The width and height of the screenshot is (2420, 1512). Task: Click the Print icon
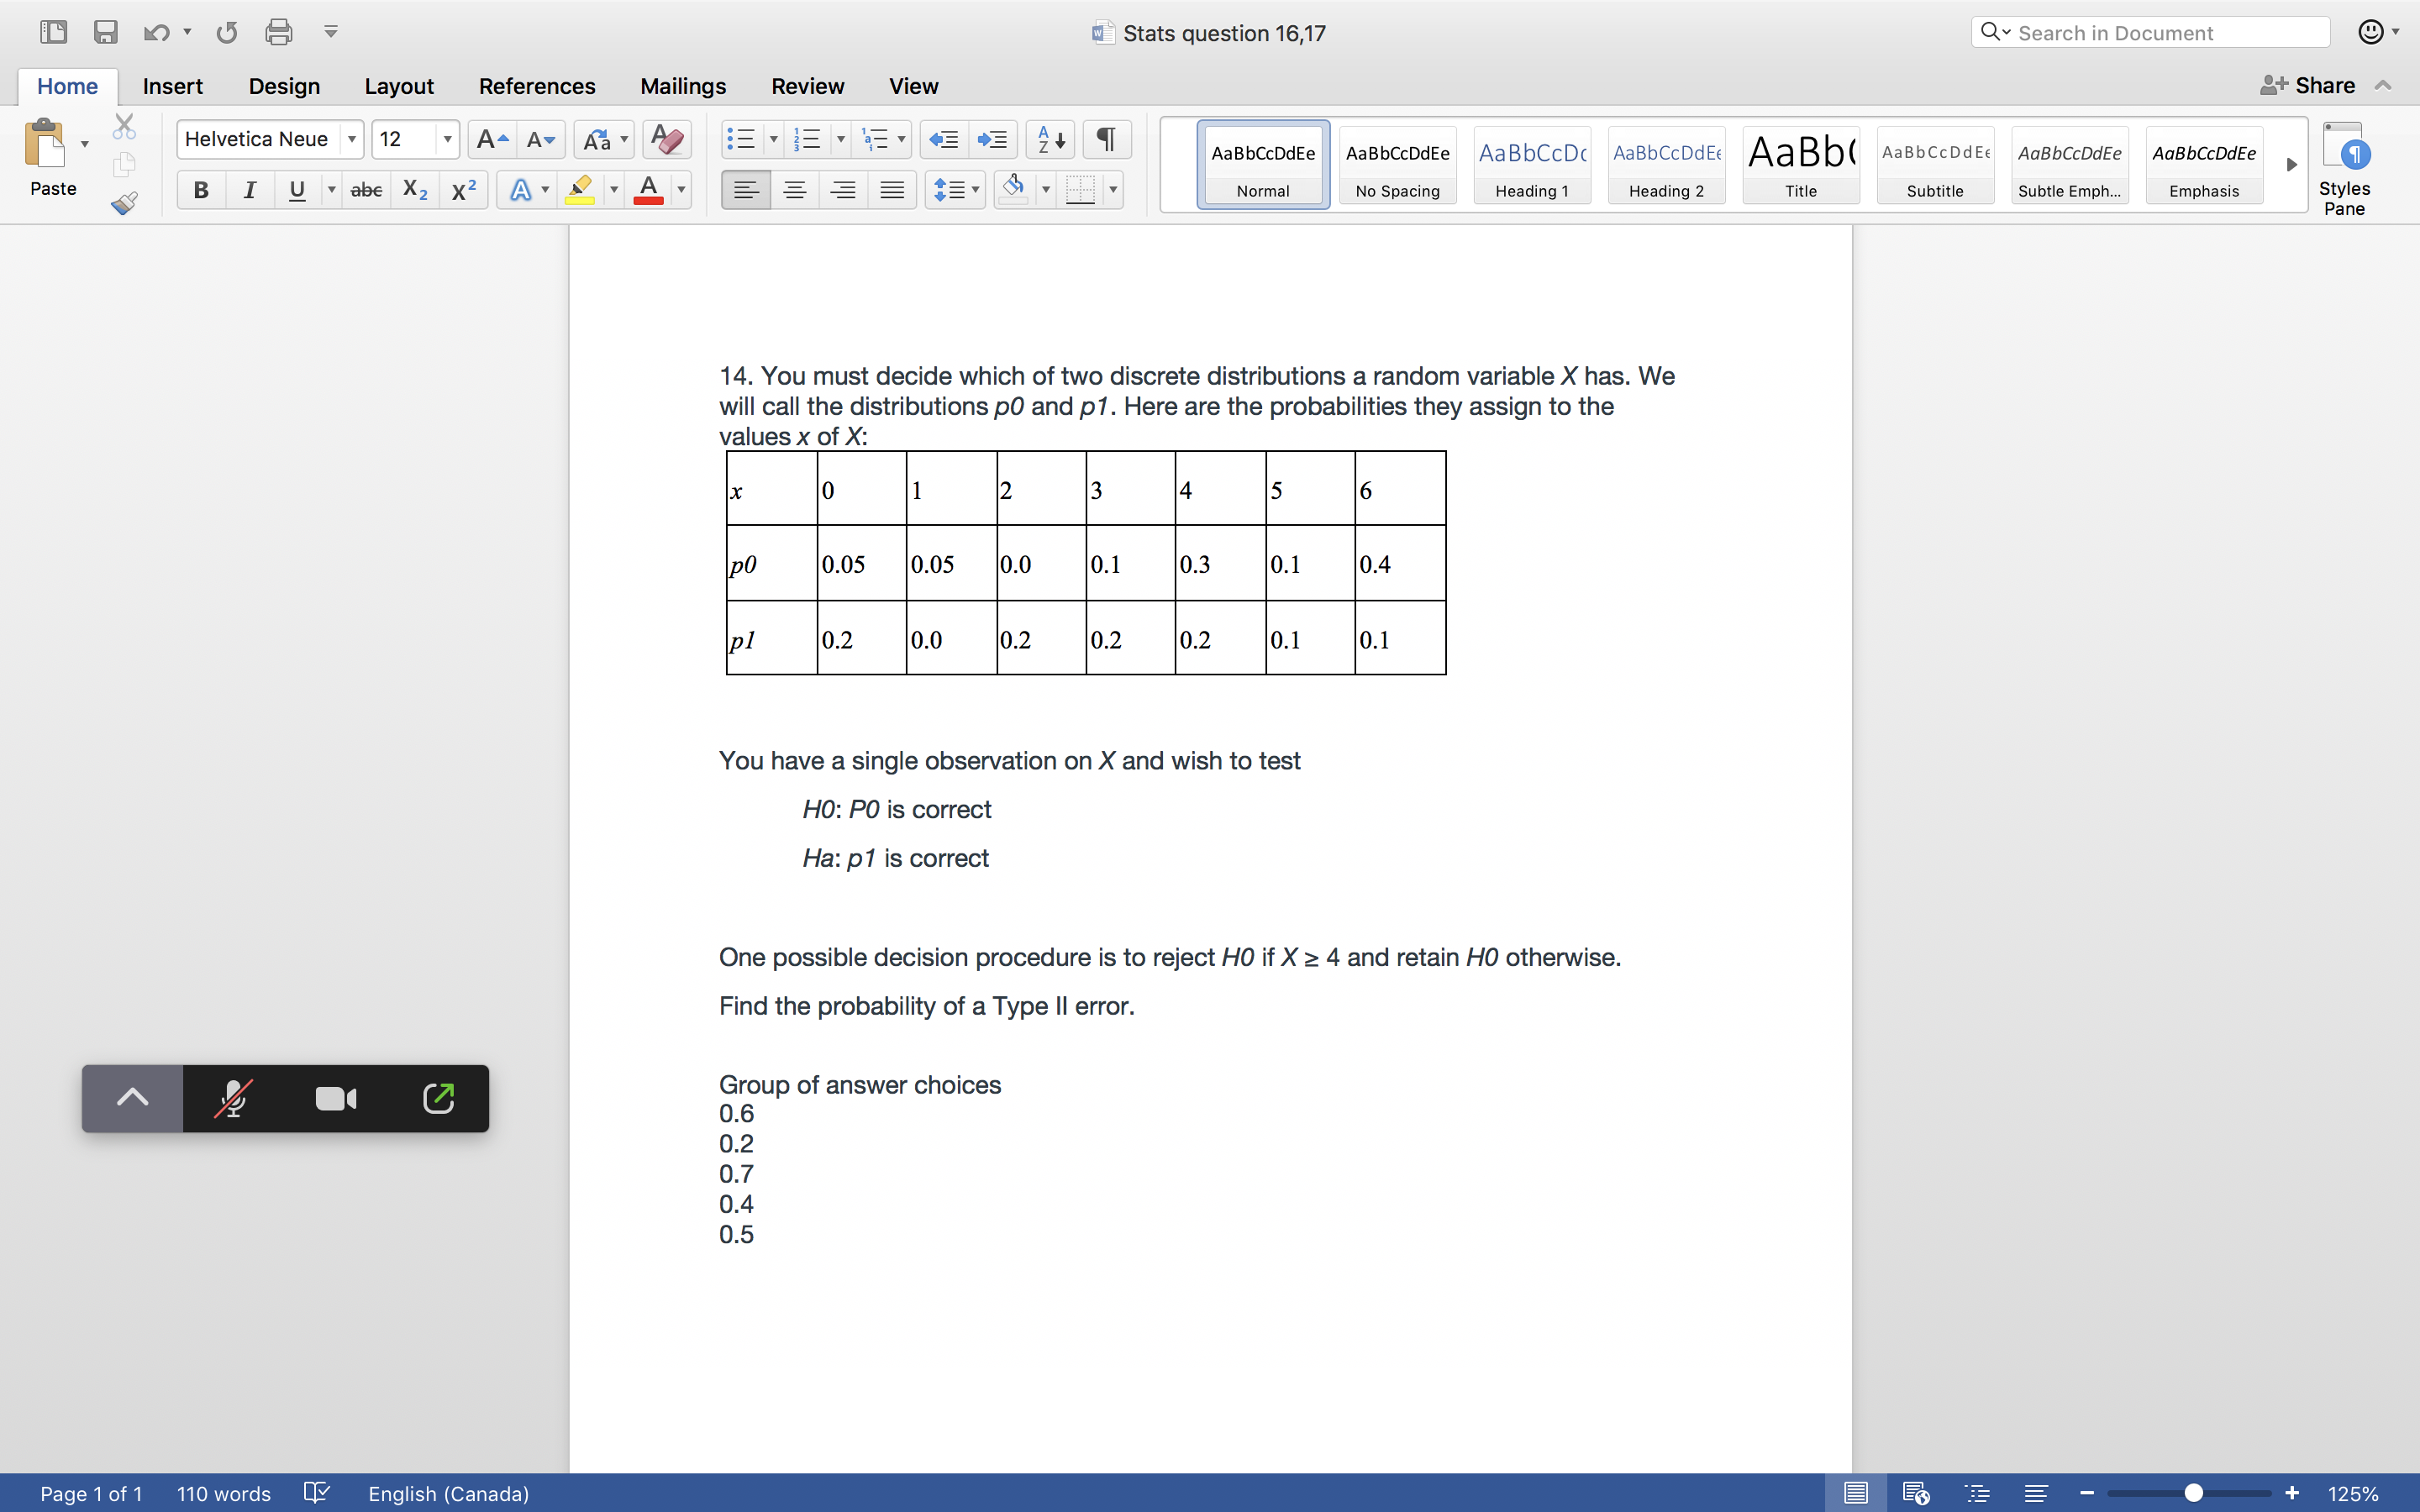pyautogui.click(x=279, y=32)
